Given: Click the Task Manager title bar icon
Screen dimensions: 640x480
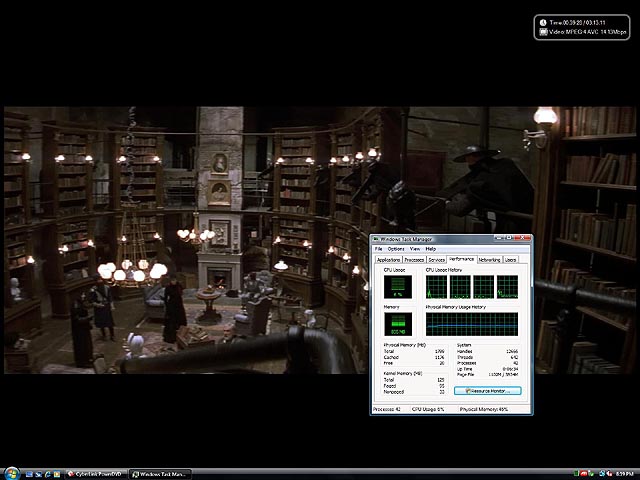Looking at the screenshot, I should pos(376,239).
